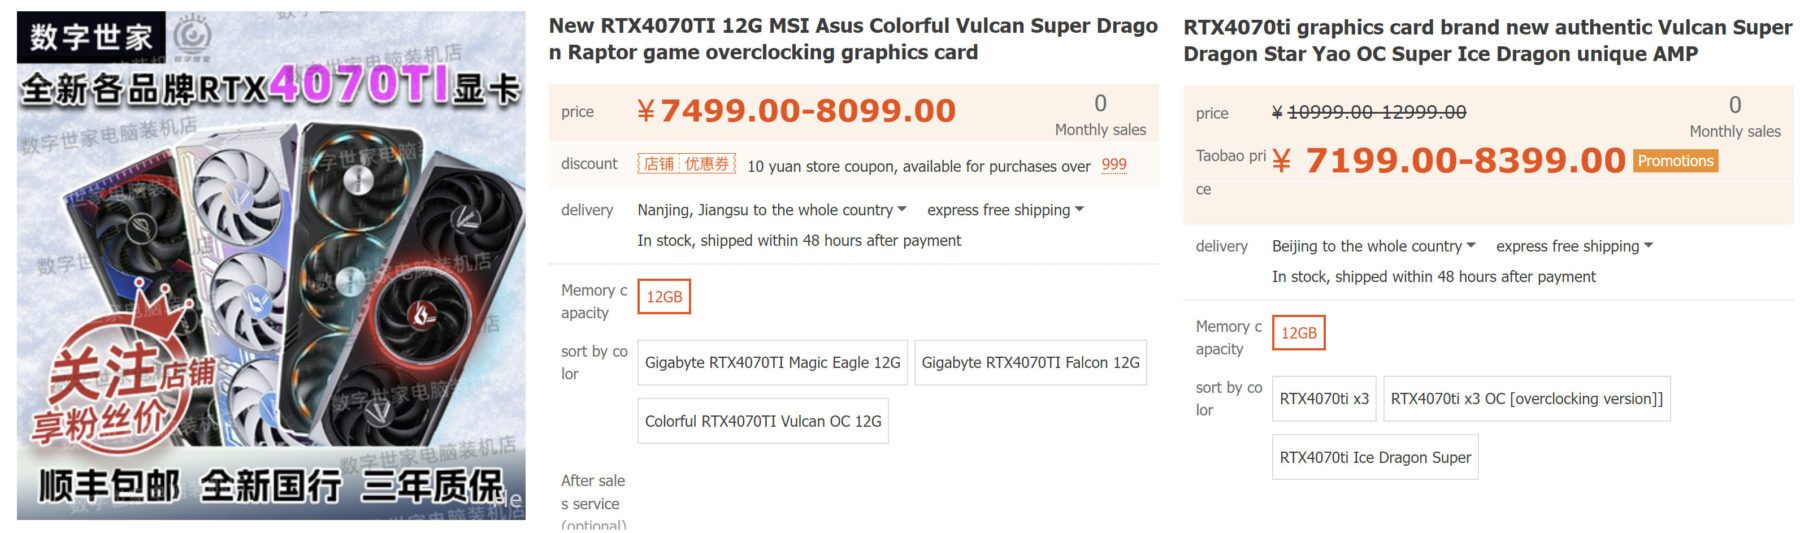Choose Gigabyte RTX4070TI Falcon 12G option
The image size is (1800, 533).
[x=1030, y=363]
